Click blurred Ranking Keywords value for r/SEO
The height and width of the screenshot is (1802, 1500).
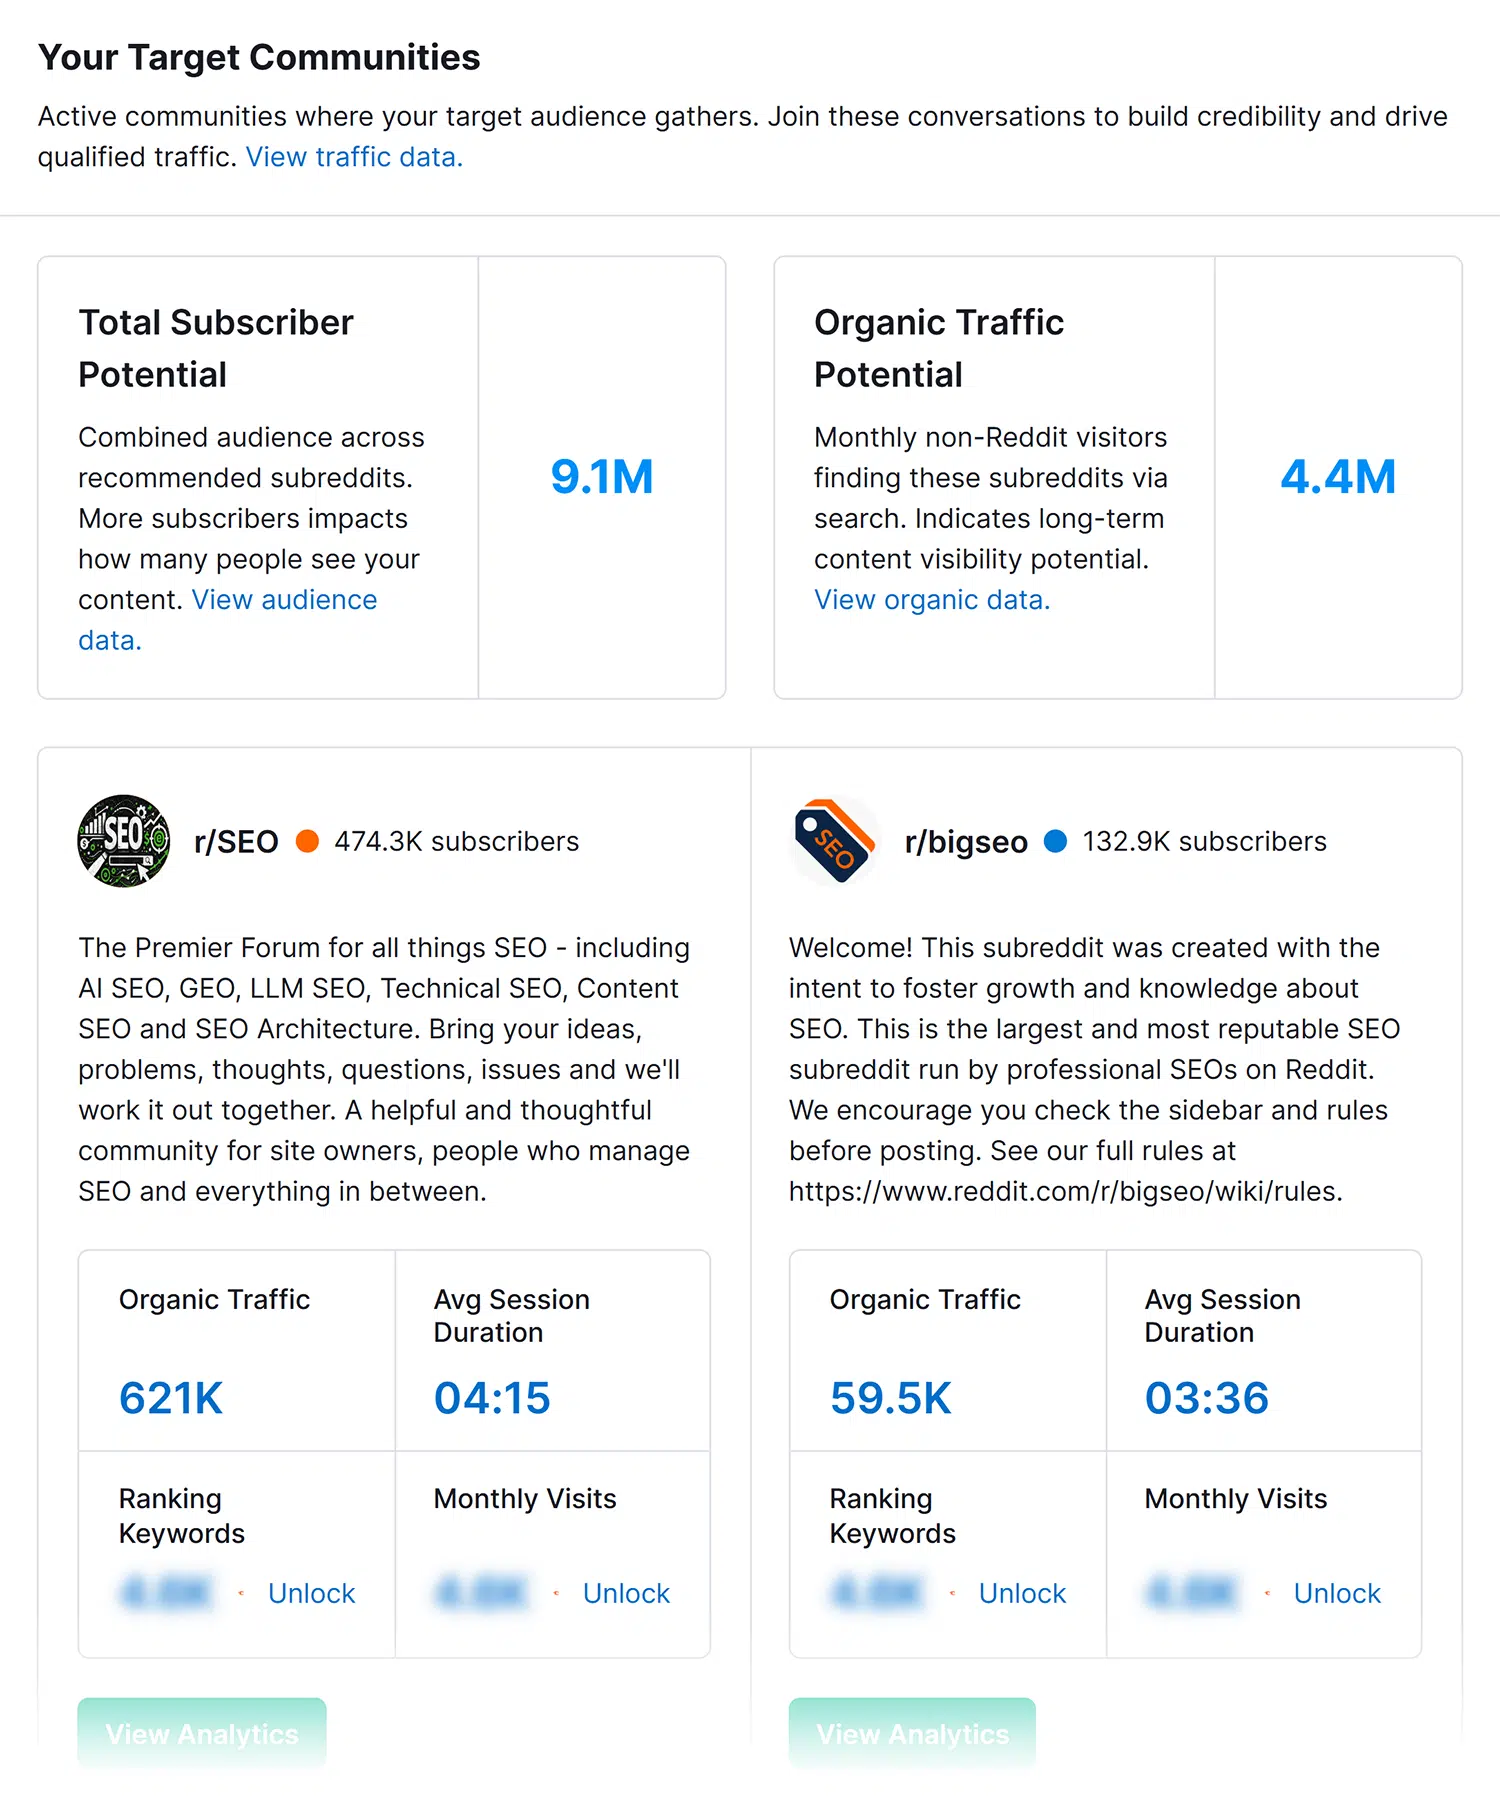point(166,1592)
